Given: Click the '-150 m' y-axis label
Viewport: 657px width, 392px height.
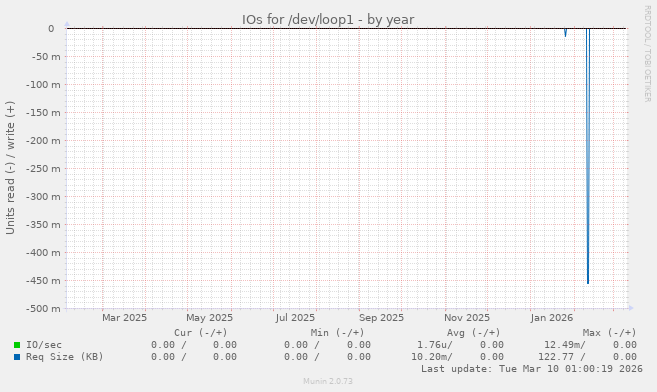Looking at the screenshot, I should [x=43, y=113].
